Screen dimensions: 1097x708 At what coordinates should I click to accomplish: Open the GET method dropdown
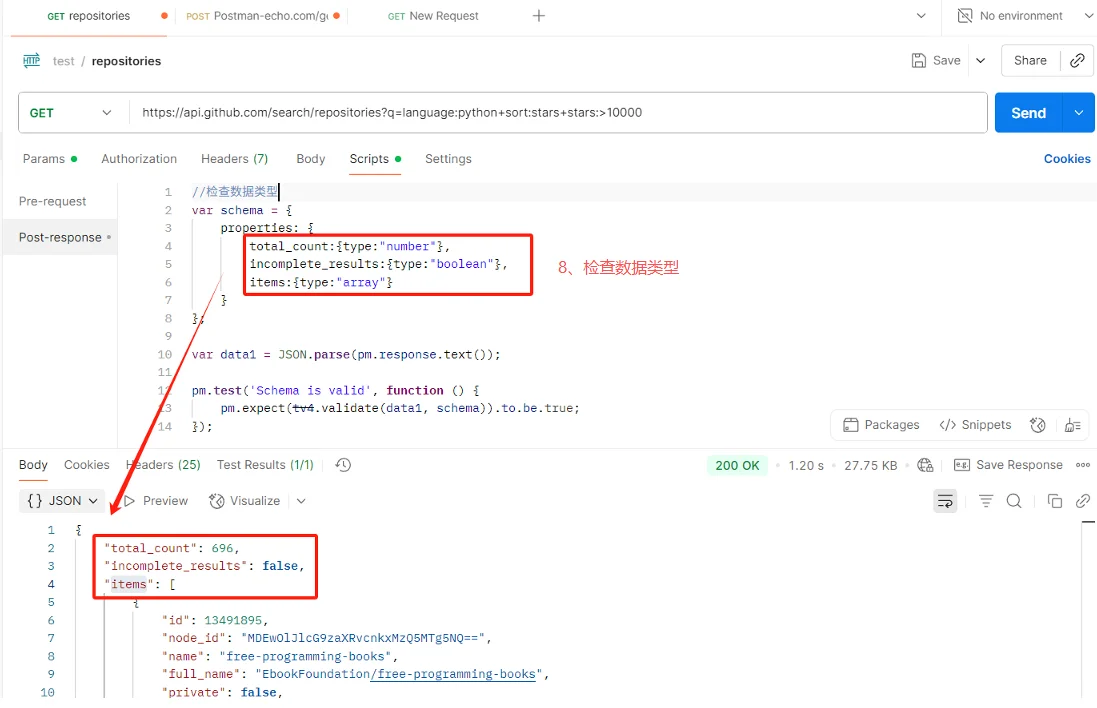coord(70,113)
